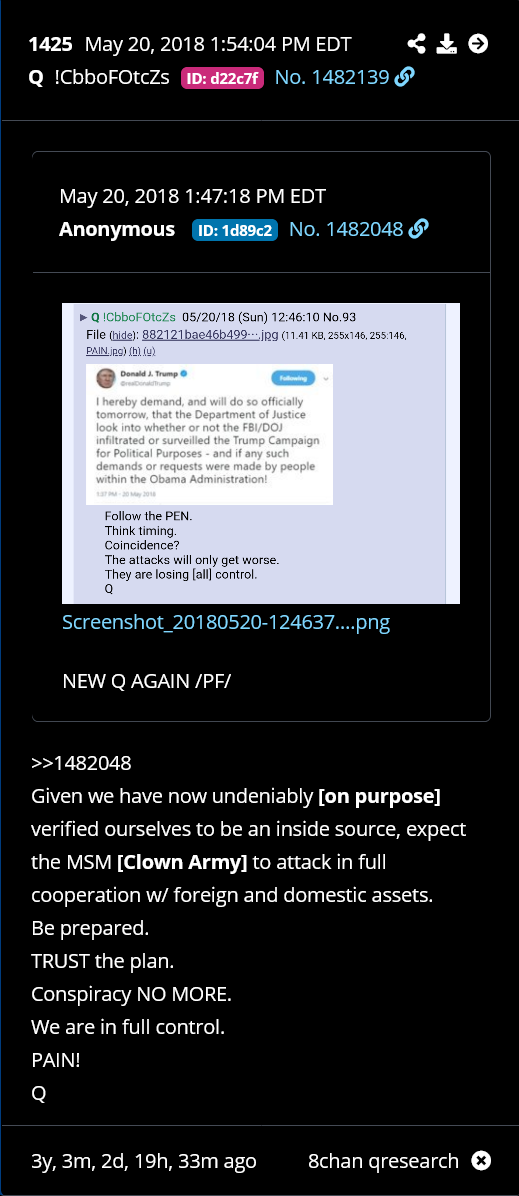The image size is (519, 1196).
Task: Click the 8chan qresearch board label
Action: tap(383, 1161)
